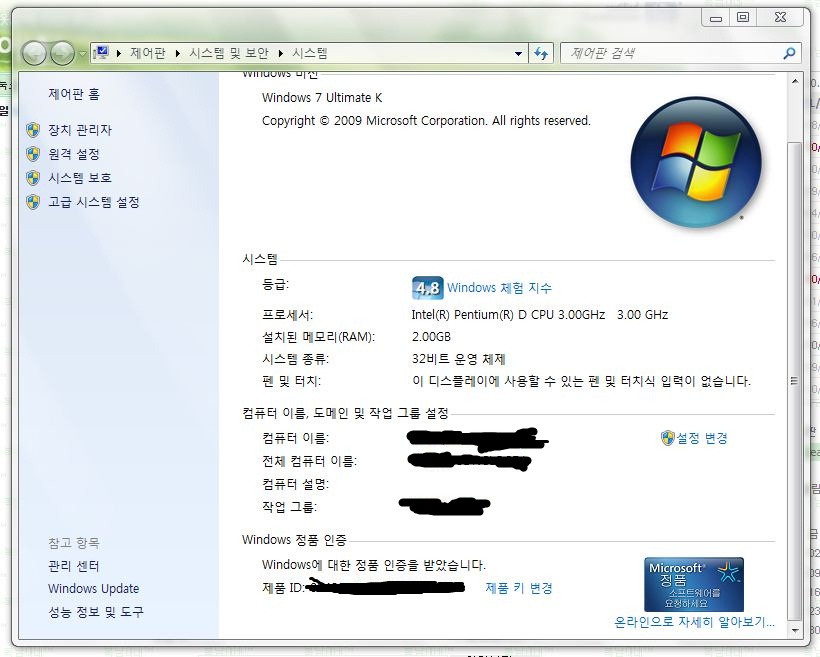Open 고급 시스템 설정 link
This screenshot has width=820, height=657.
click(94, 202)
